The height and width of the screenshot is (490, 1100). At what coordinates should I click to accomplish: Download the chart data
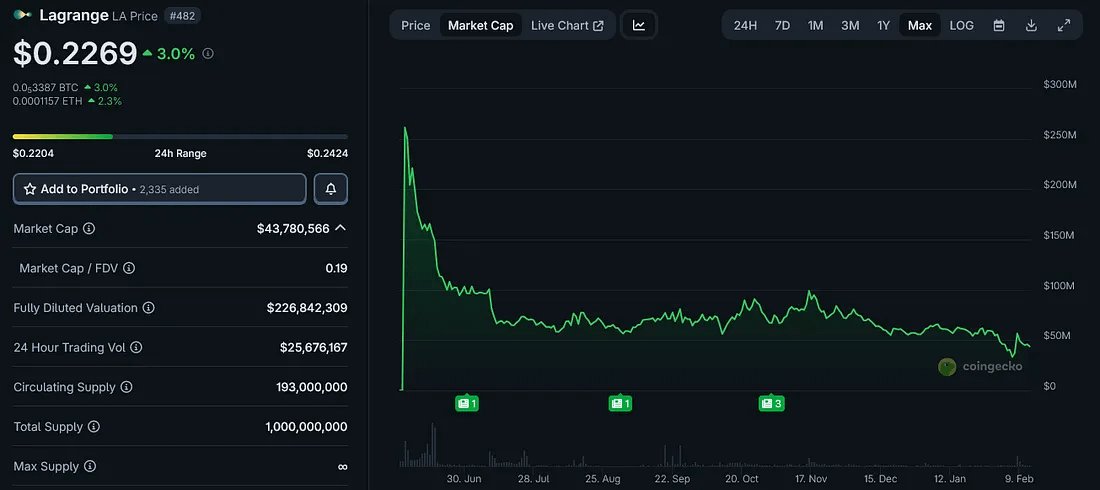tap(1031, 25)
